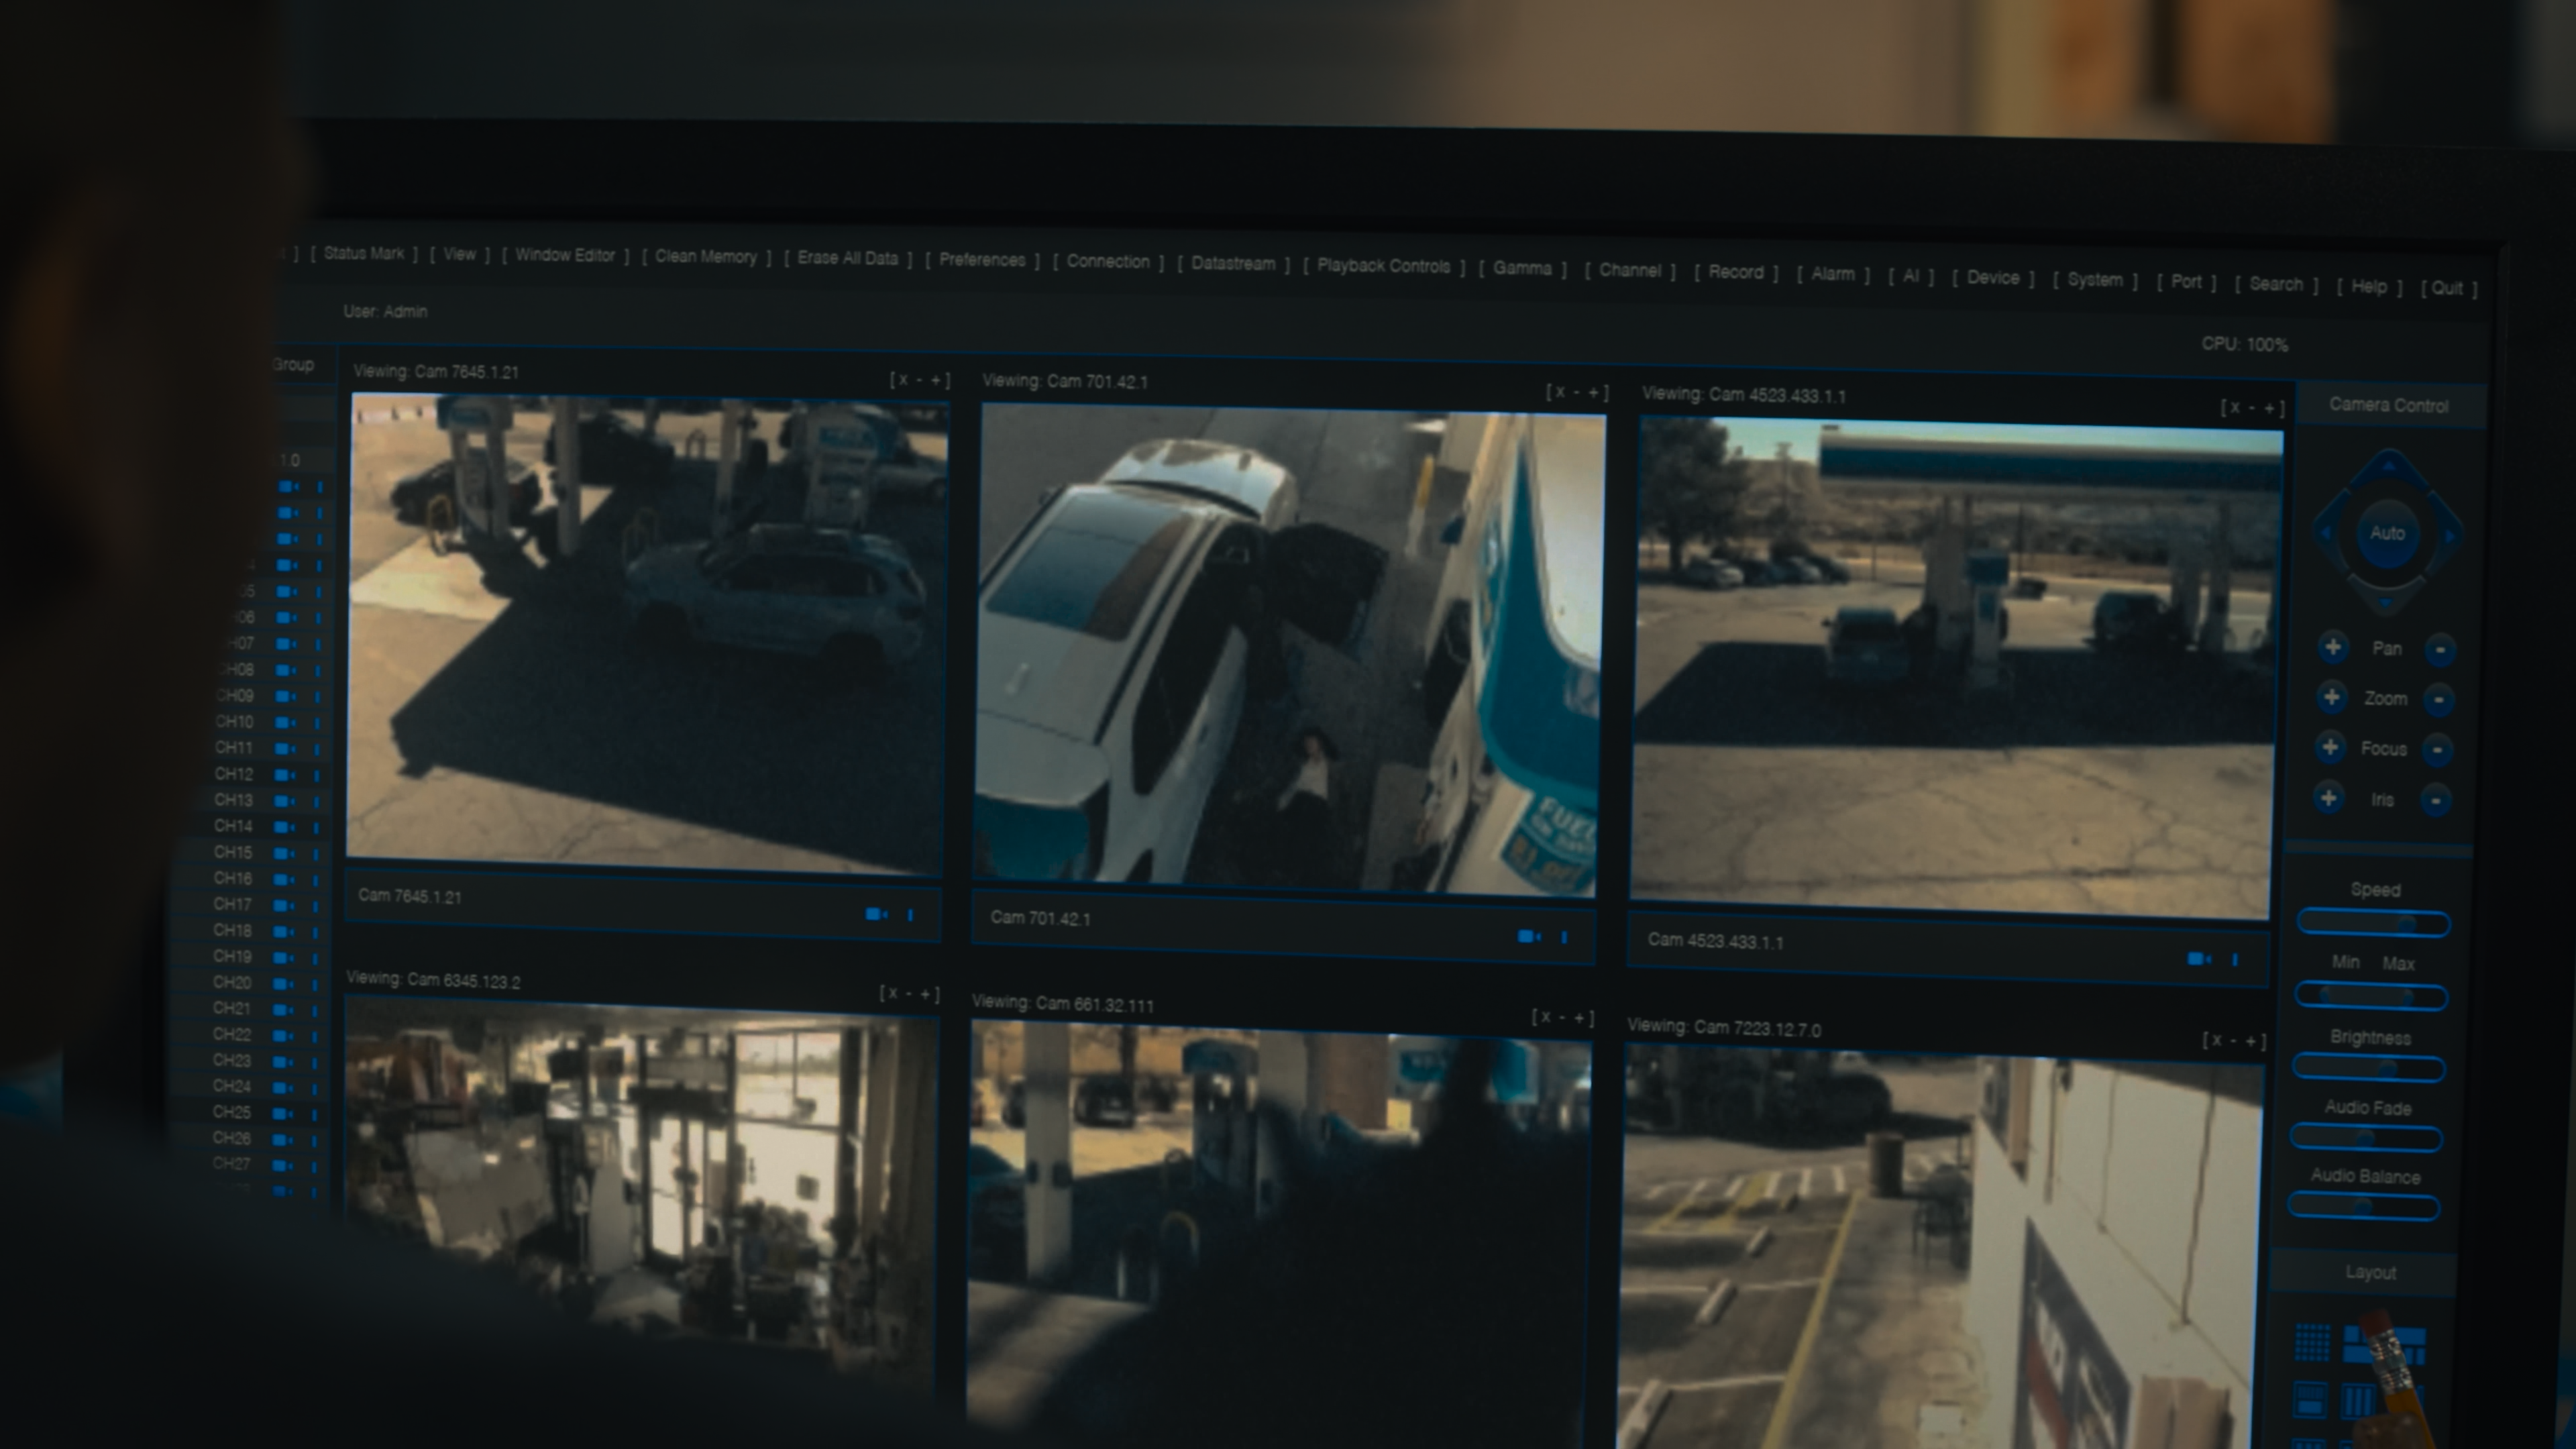Click the Focus minus button
Viewport: 2576px width, 1449px height.
click(2437, 749)
